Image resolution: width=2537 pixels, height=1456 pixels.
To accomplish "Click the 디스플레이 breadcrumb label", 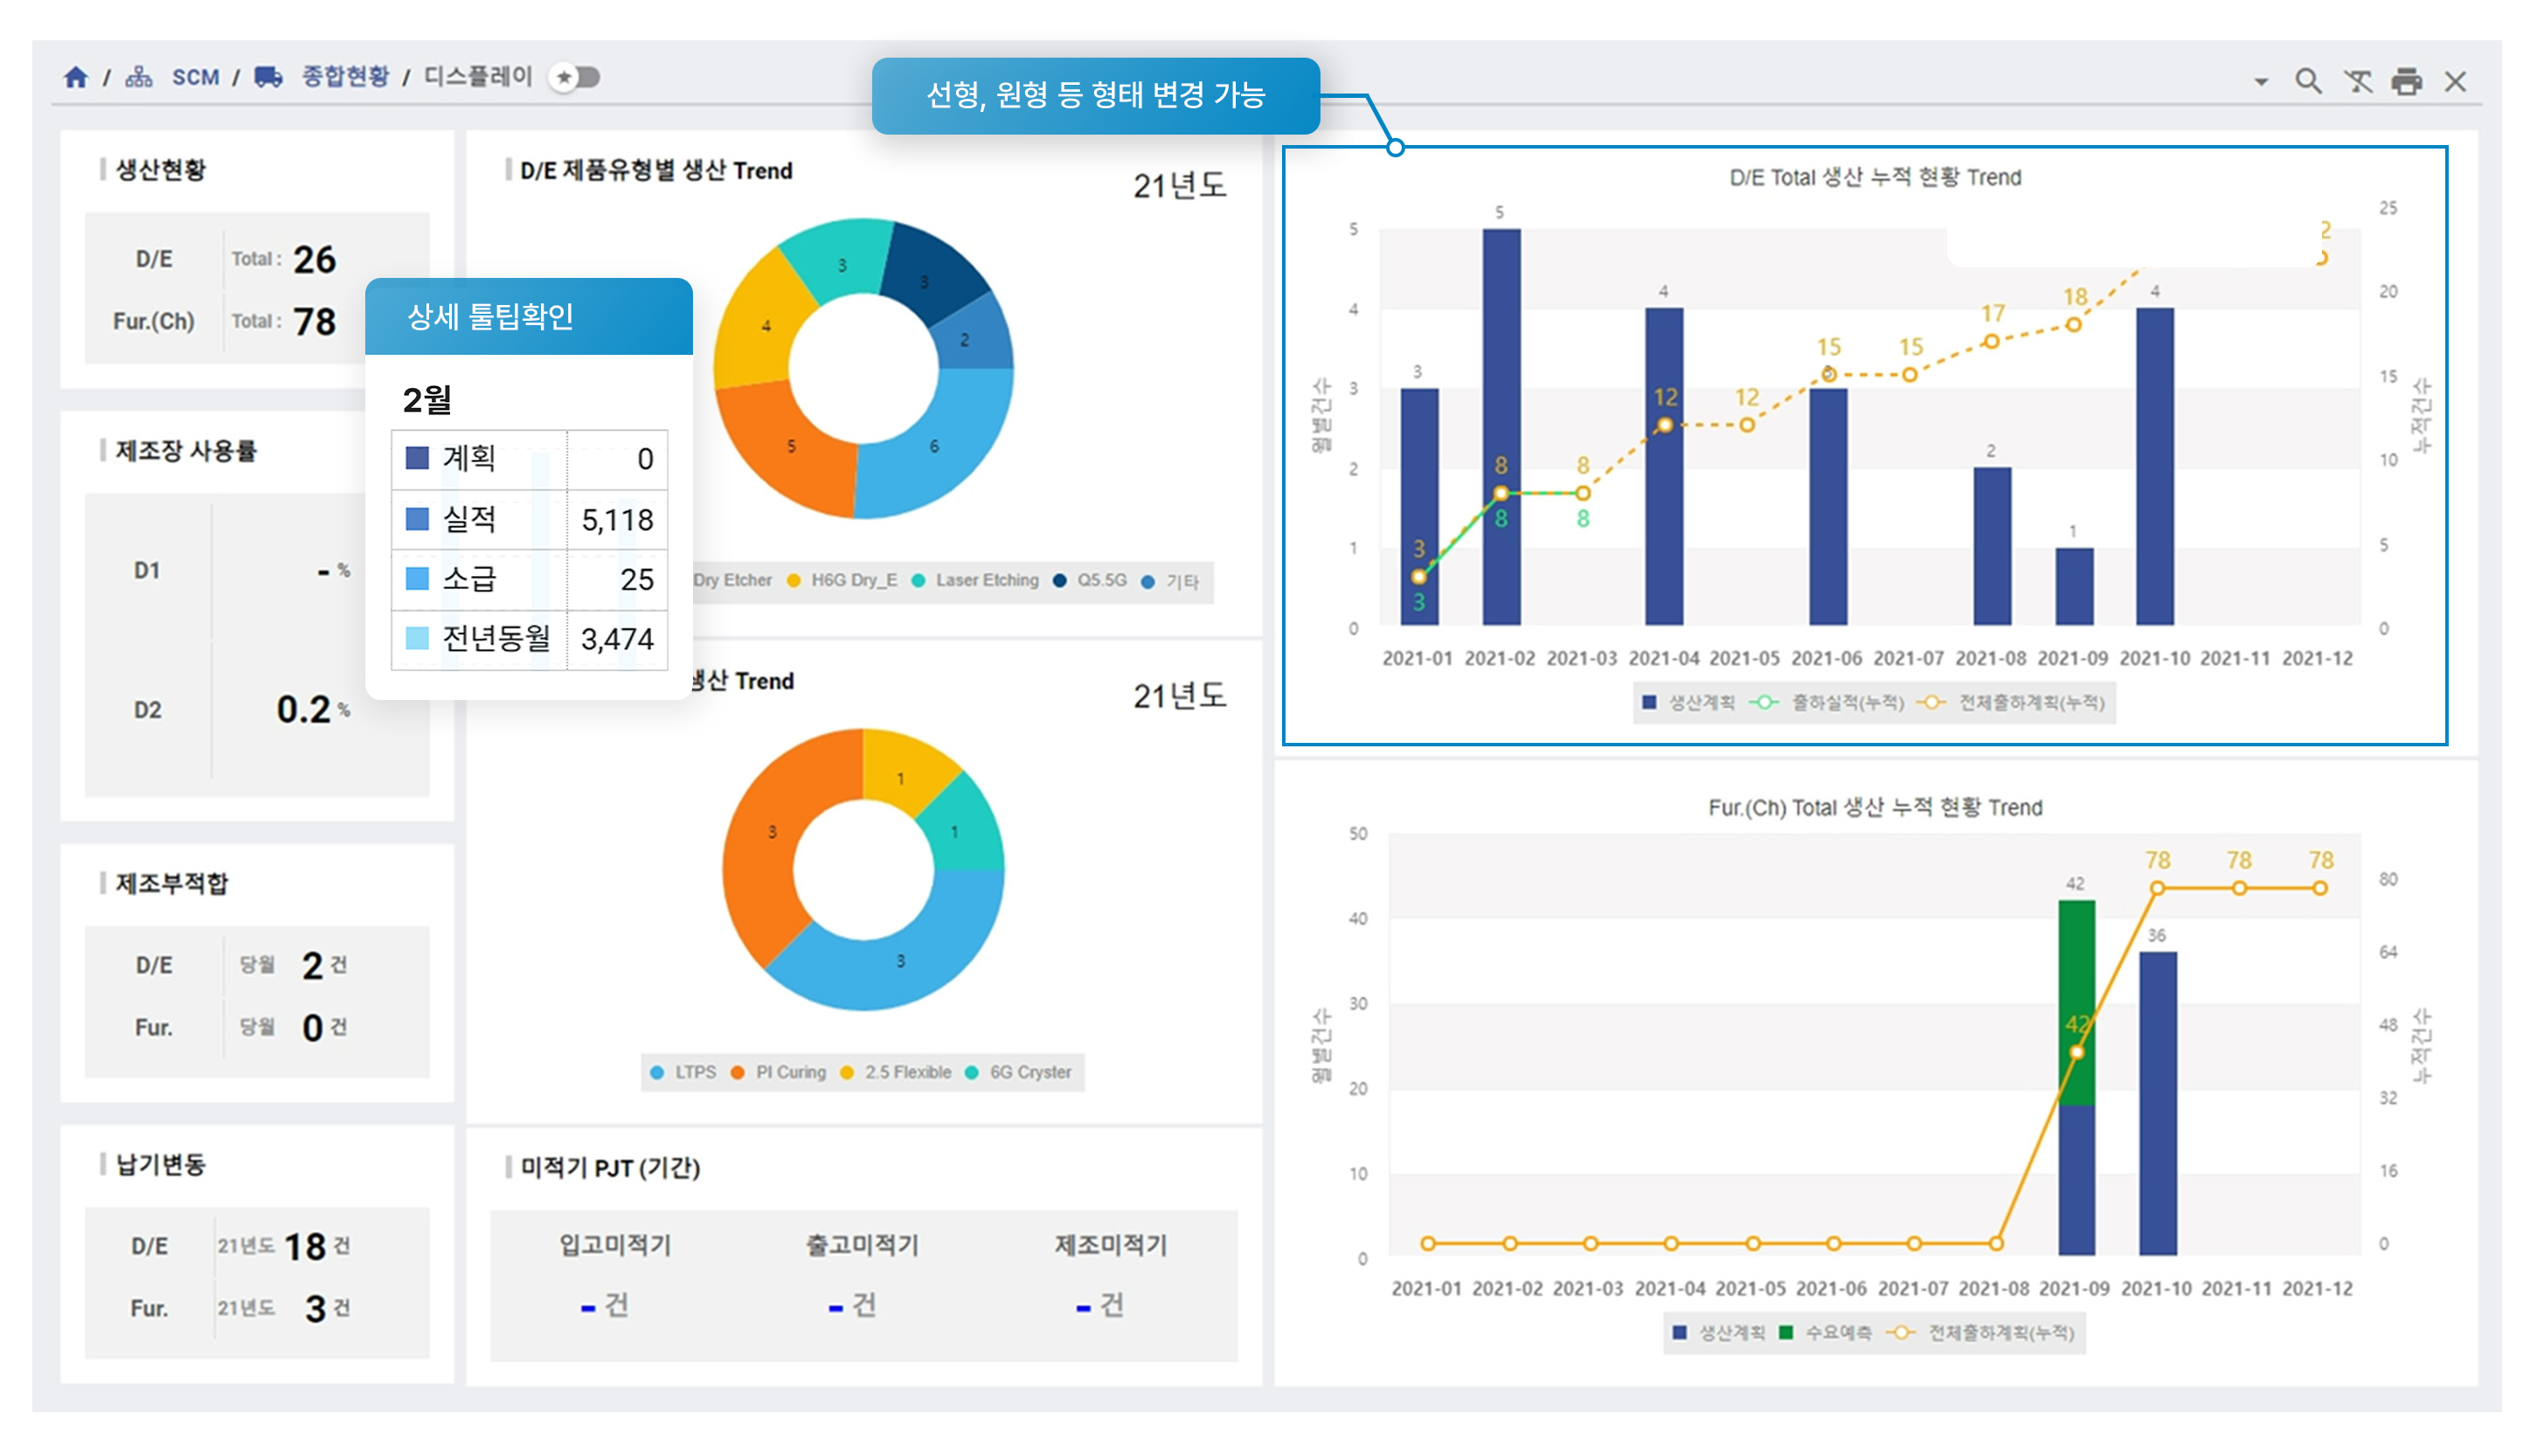I will tap(478, 77).
